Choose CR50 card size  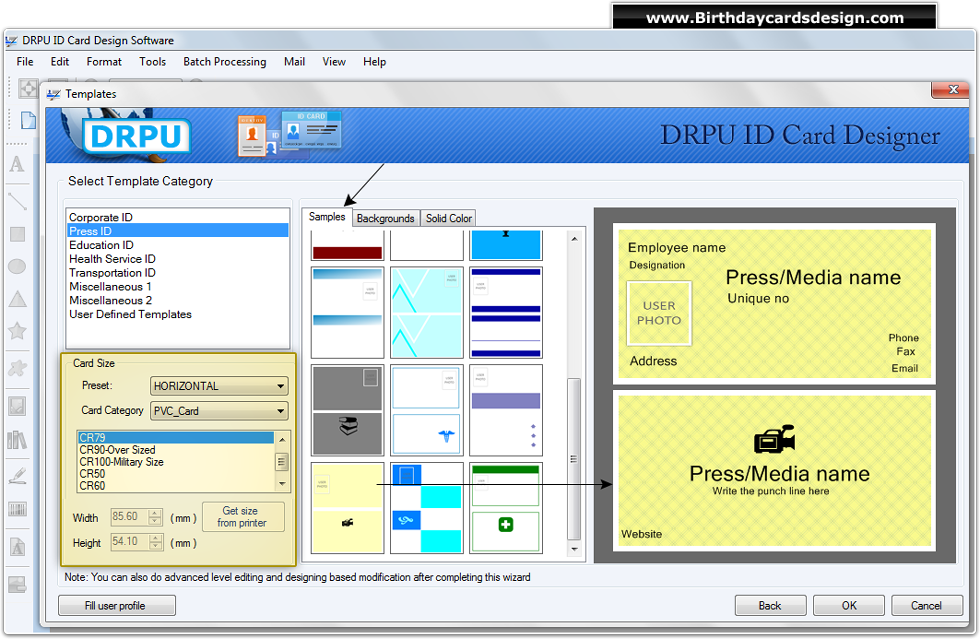[x=176, y=473]
